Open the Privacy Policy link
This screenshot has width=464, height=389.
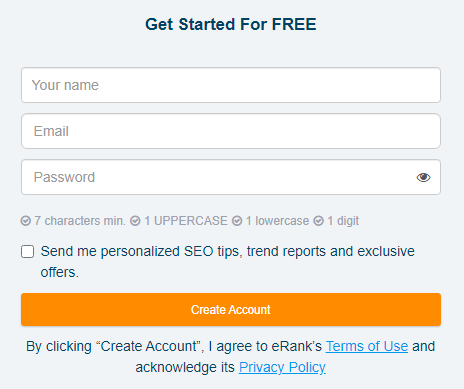(x=282, y=367)
